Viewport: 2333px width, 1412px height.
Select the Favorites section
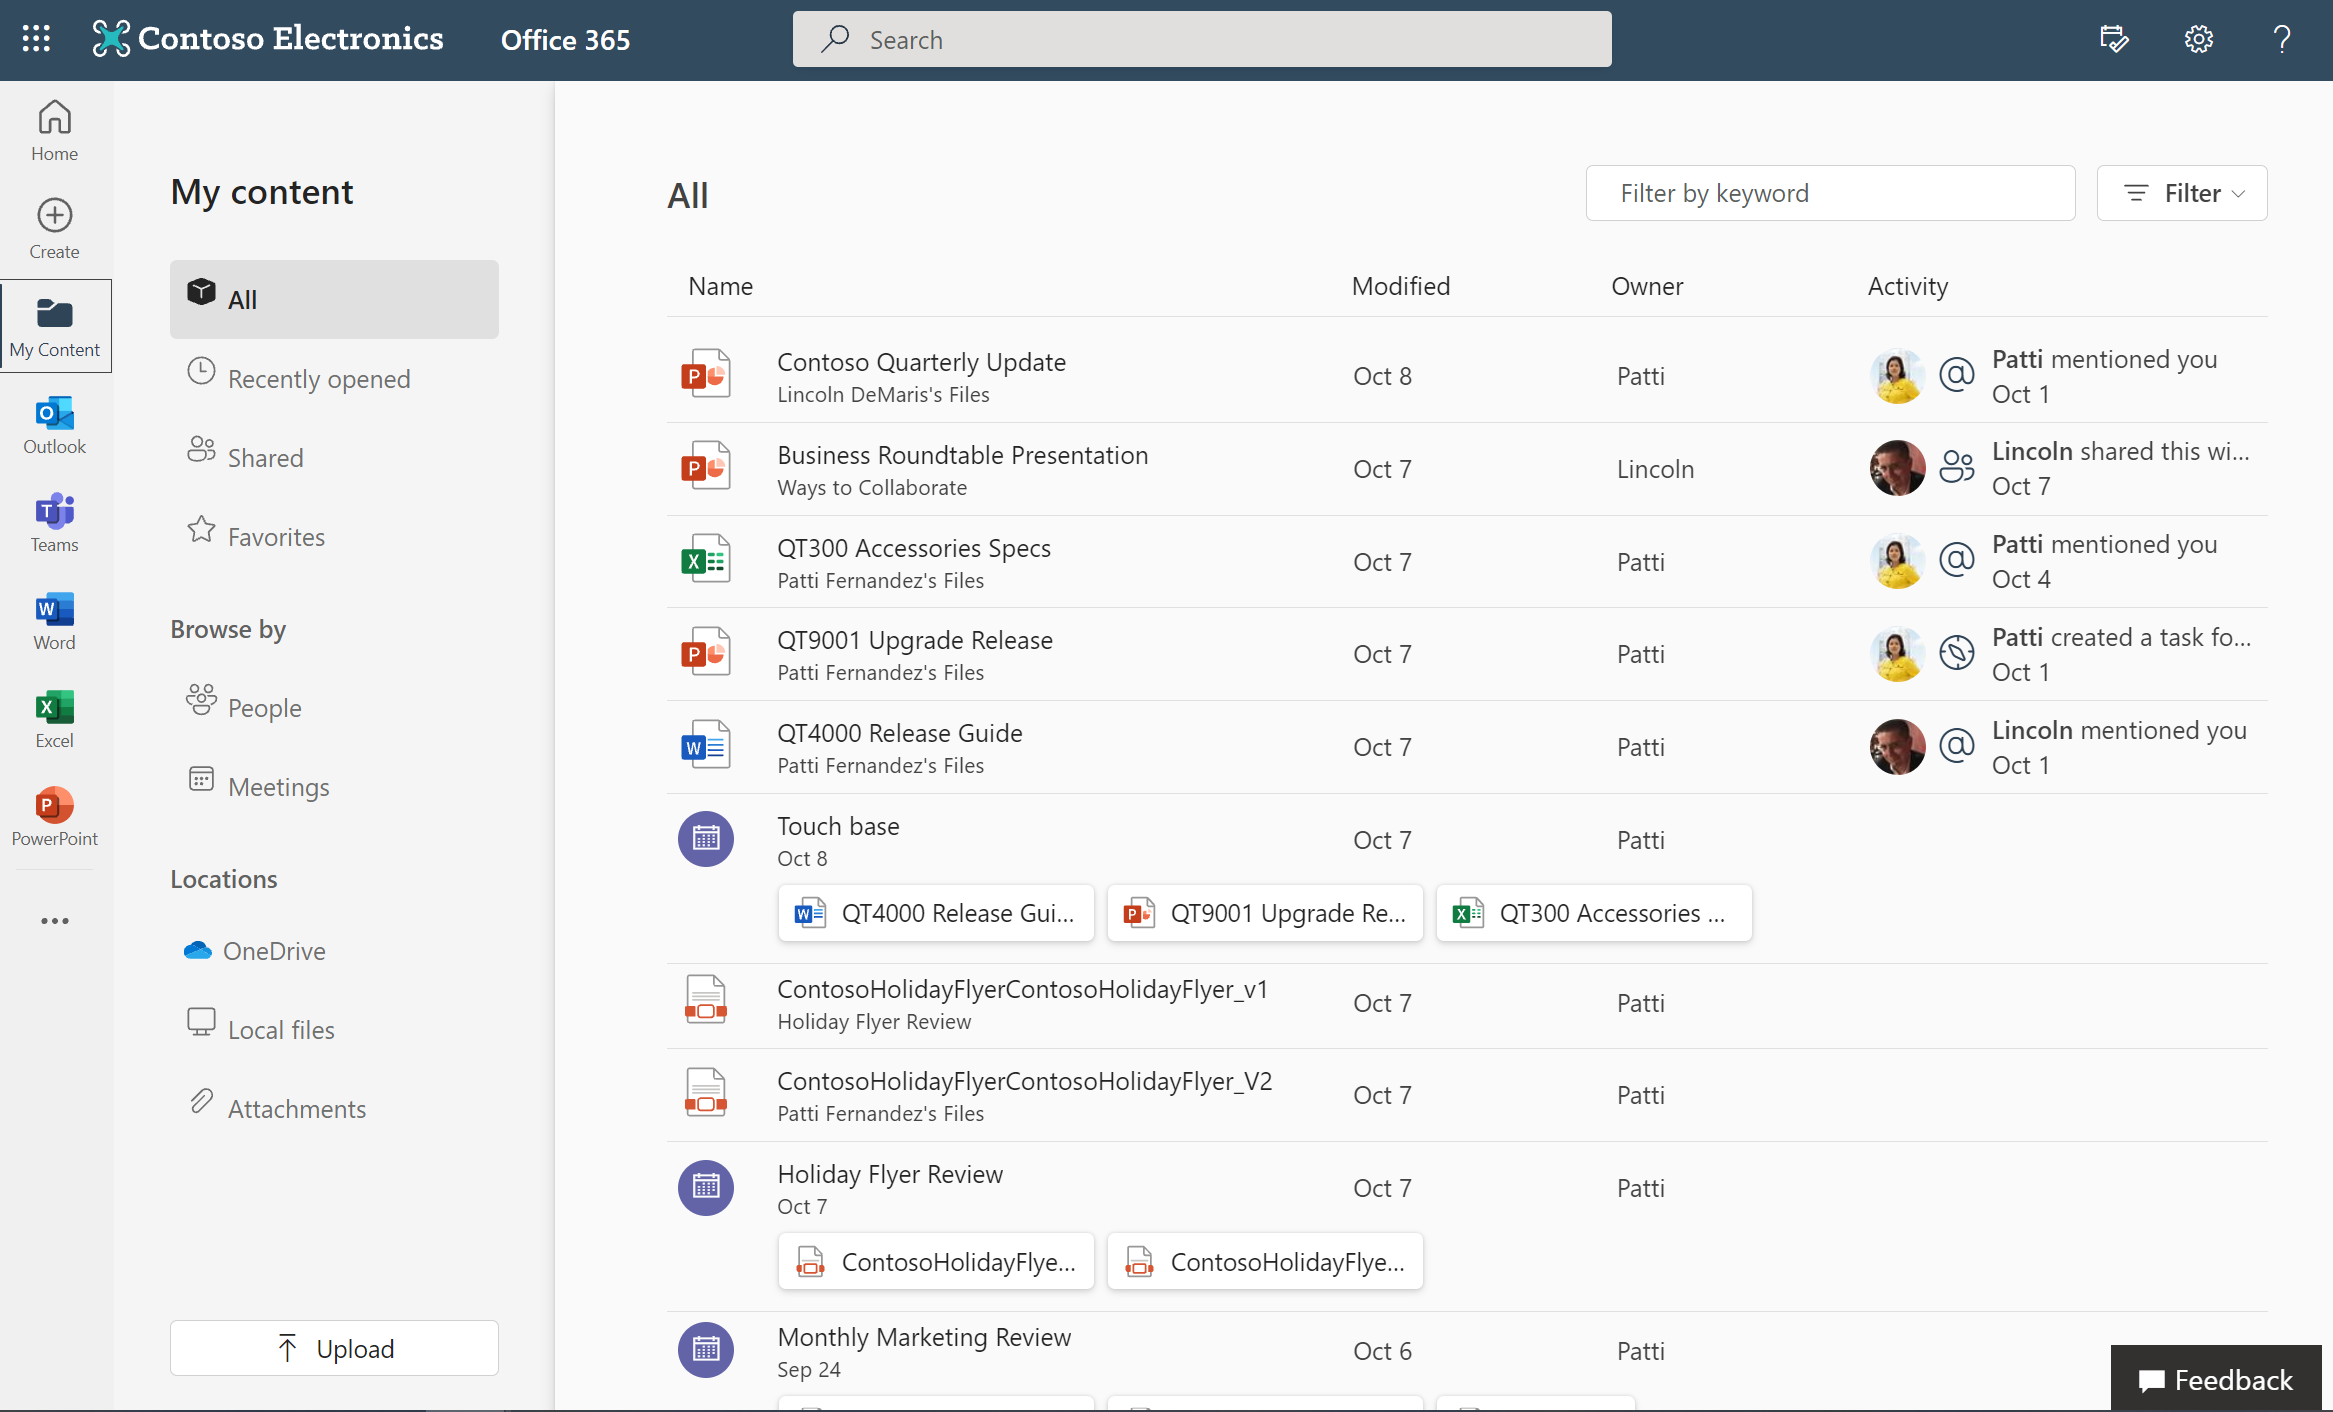coord(273,535)
